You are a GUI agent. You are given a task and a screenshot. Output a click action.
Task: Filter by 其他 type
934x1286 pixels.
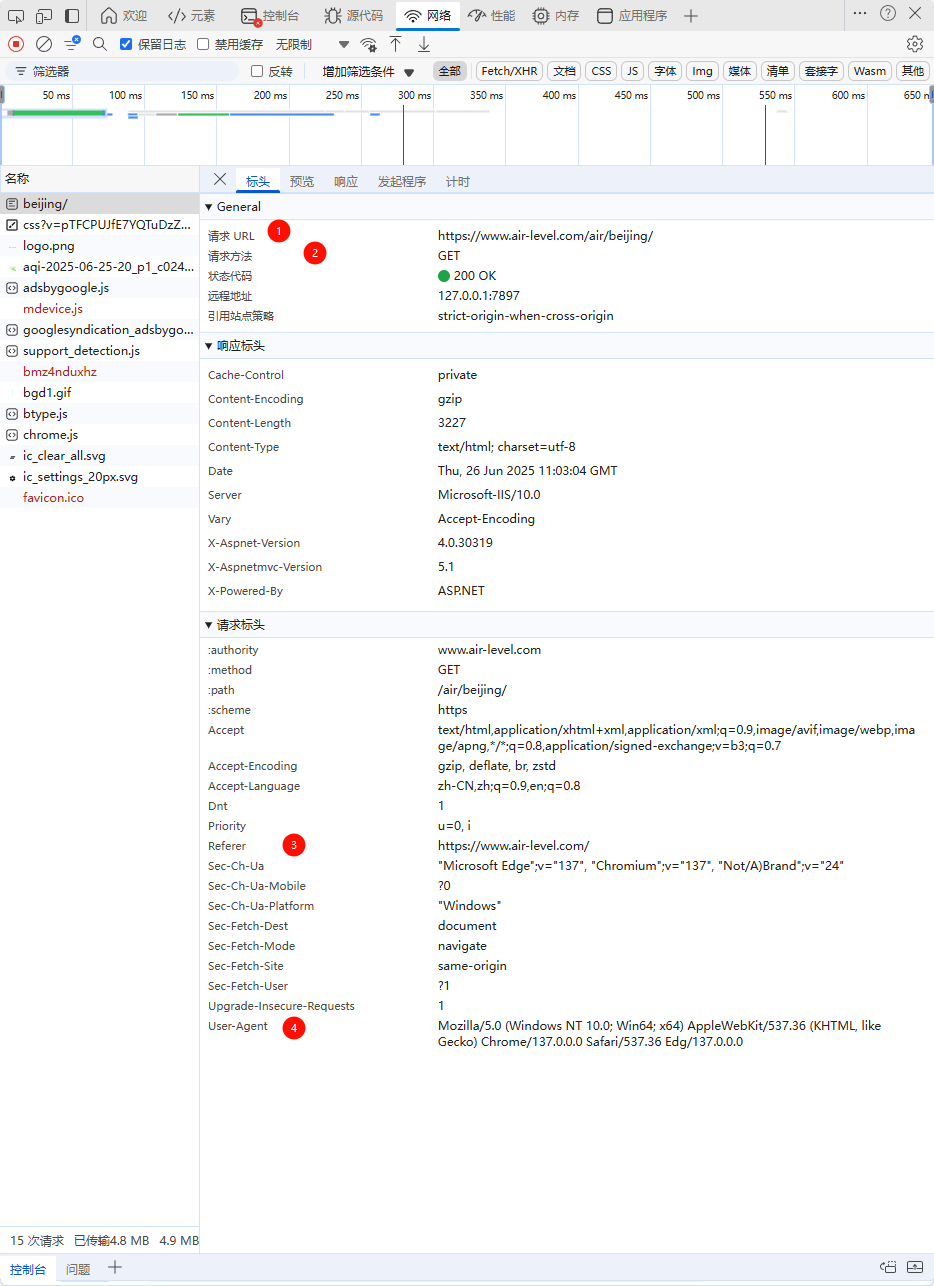(913, 71)
